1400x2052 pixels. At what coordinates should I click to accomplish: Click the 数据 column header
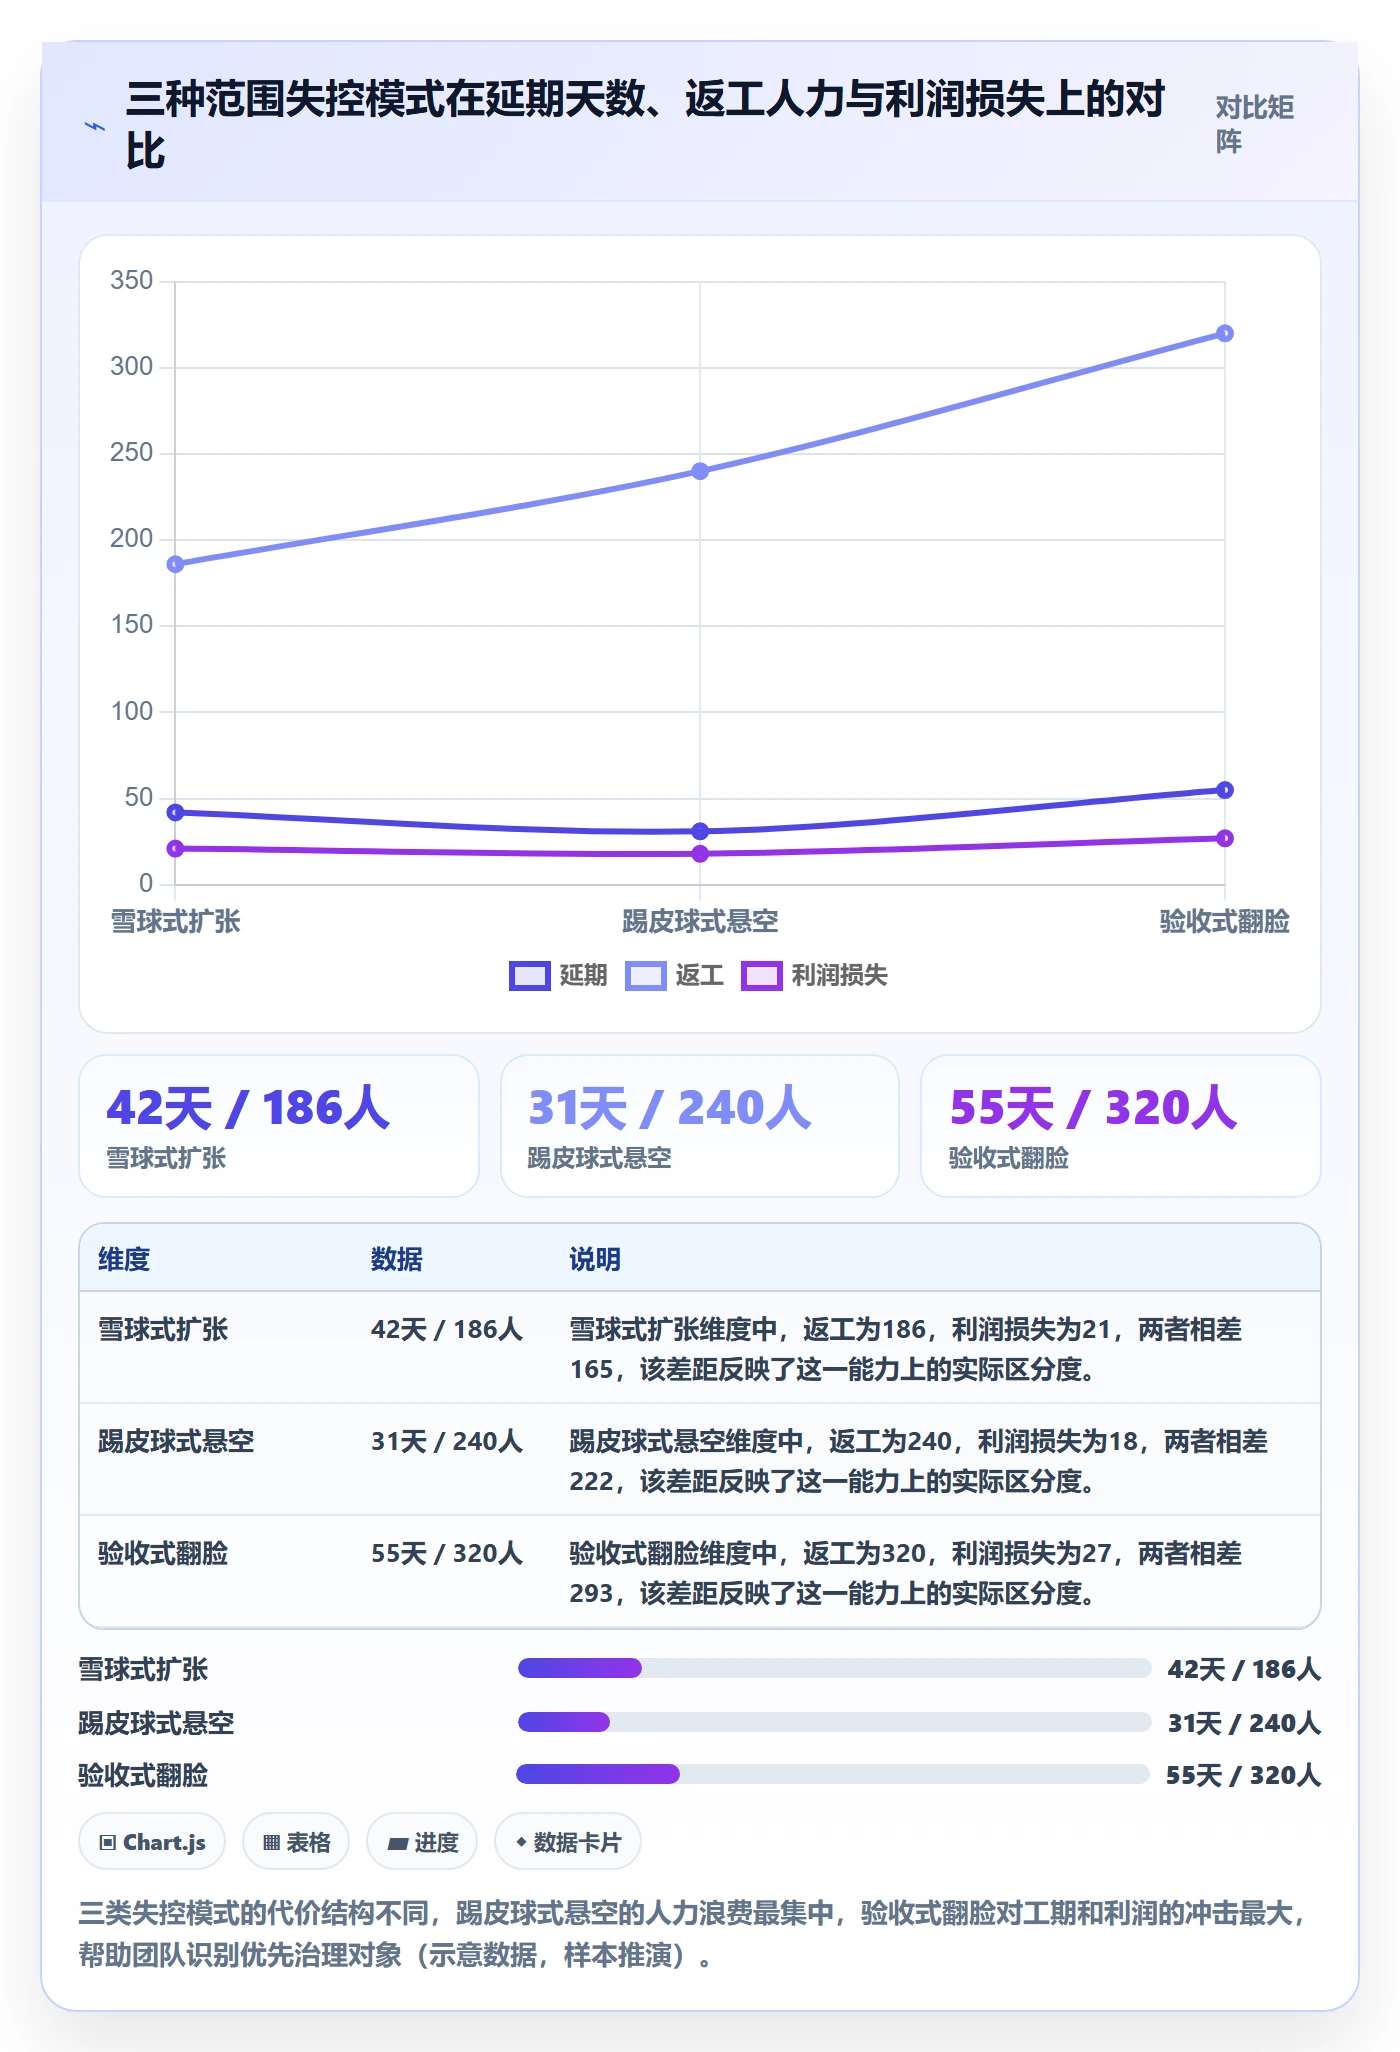tap(397, 1259)
